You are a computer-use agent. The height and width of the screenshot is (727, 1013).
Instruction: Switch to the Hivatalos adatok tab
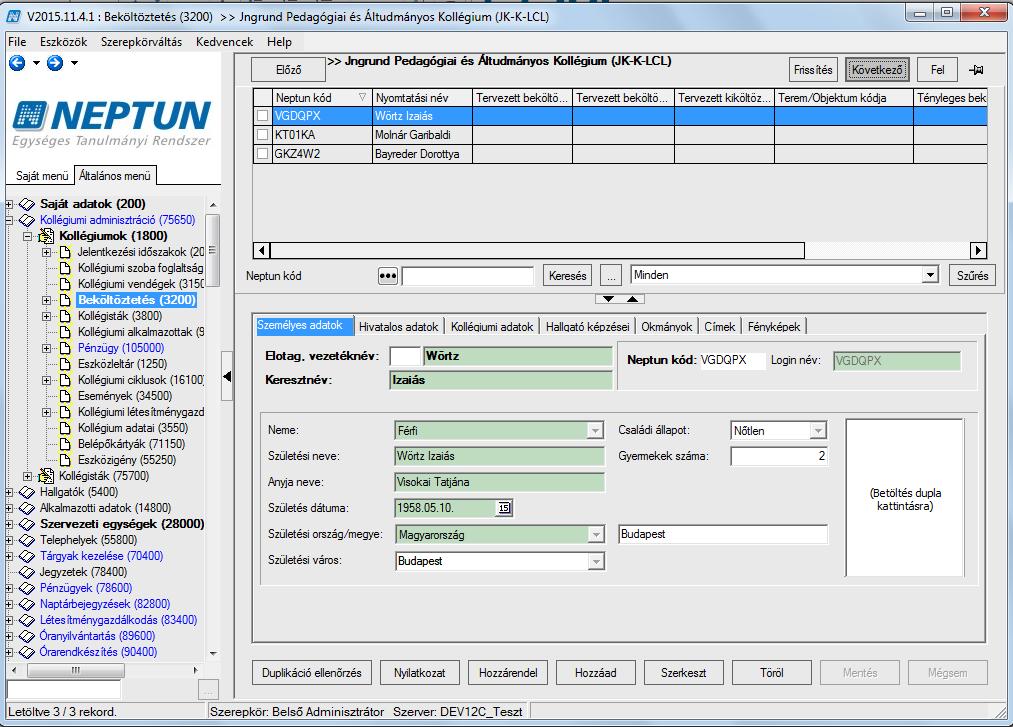click(x=399, y=326)
